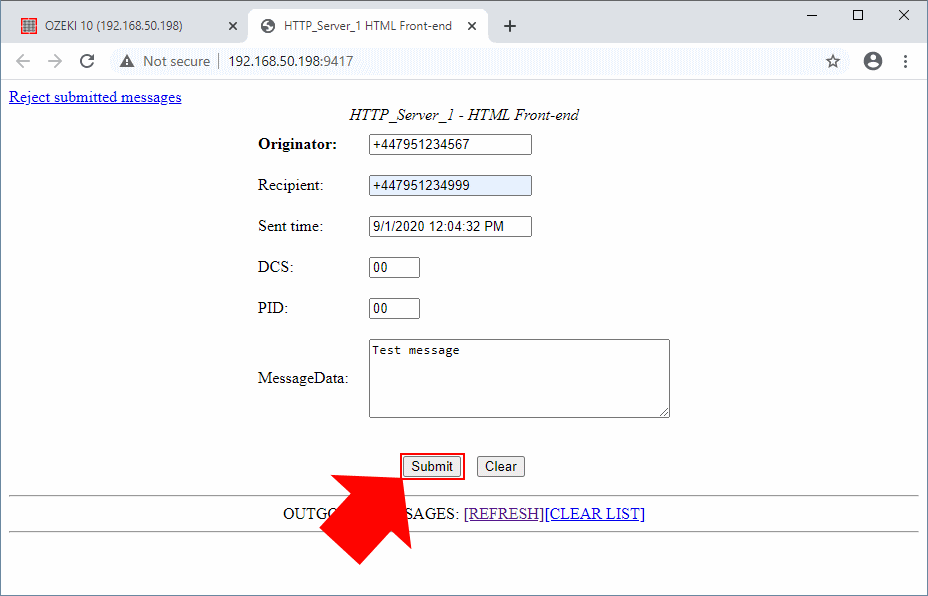Click the PID label
Image resolution: width=928 pixels, height=596 pixels.
273,308
